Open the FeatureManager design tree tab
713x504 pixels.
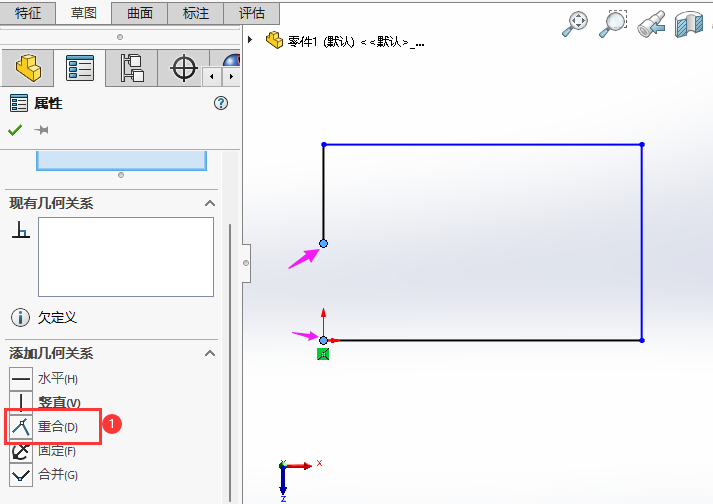tap(28, 68)
